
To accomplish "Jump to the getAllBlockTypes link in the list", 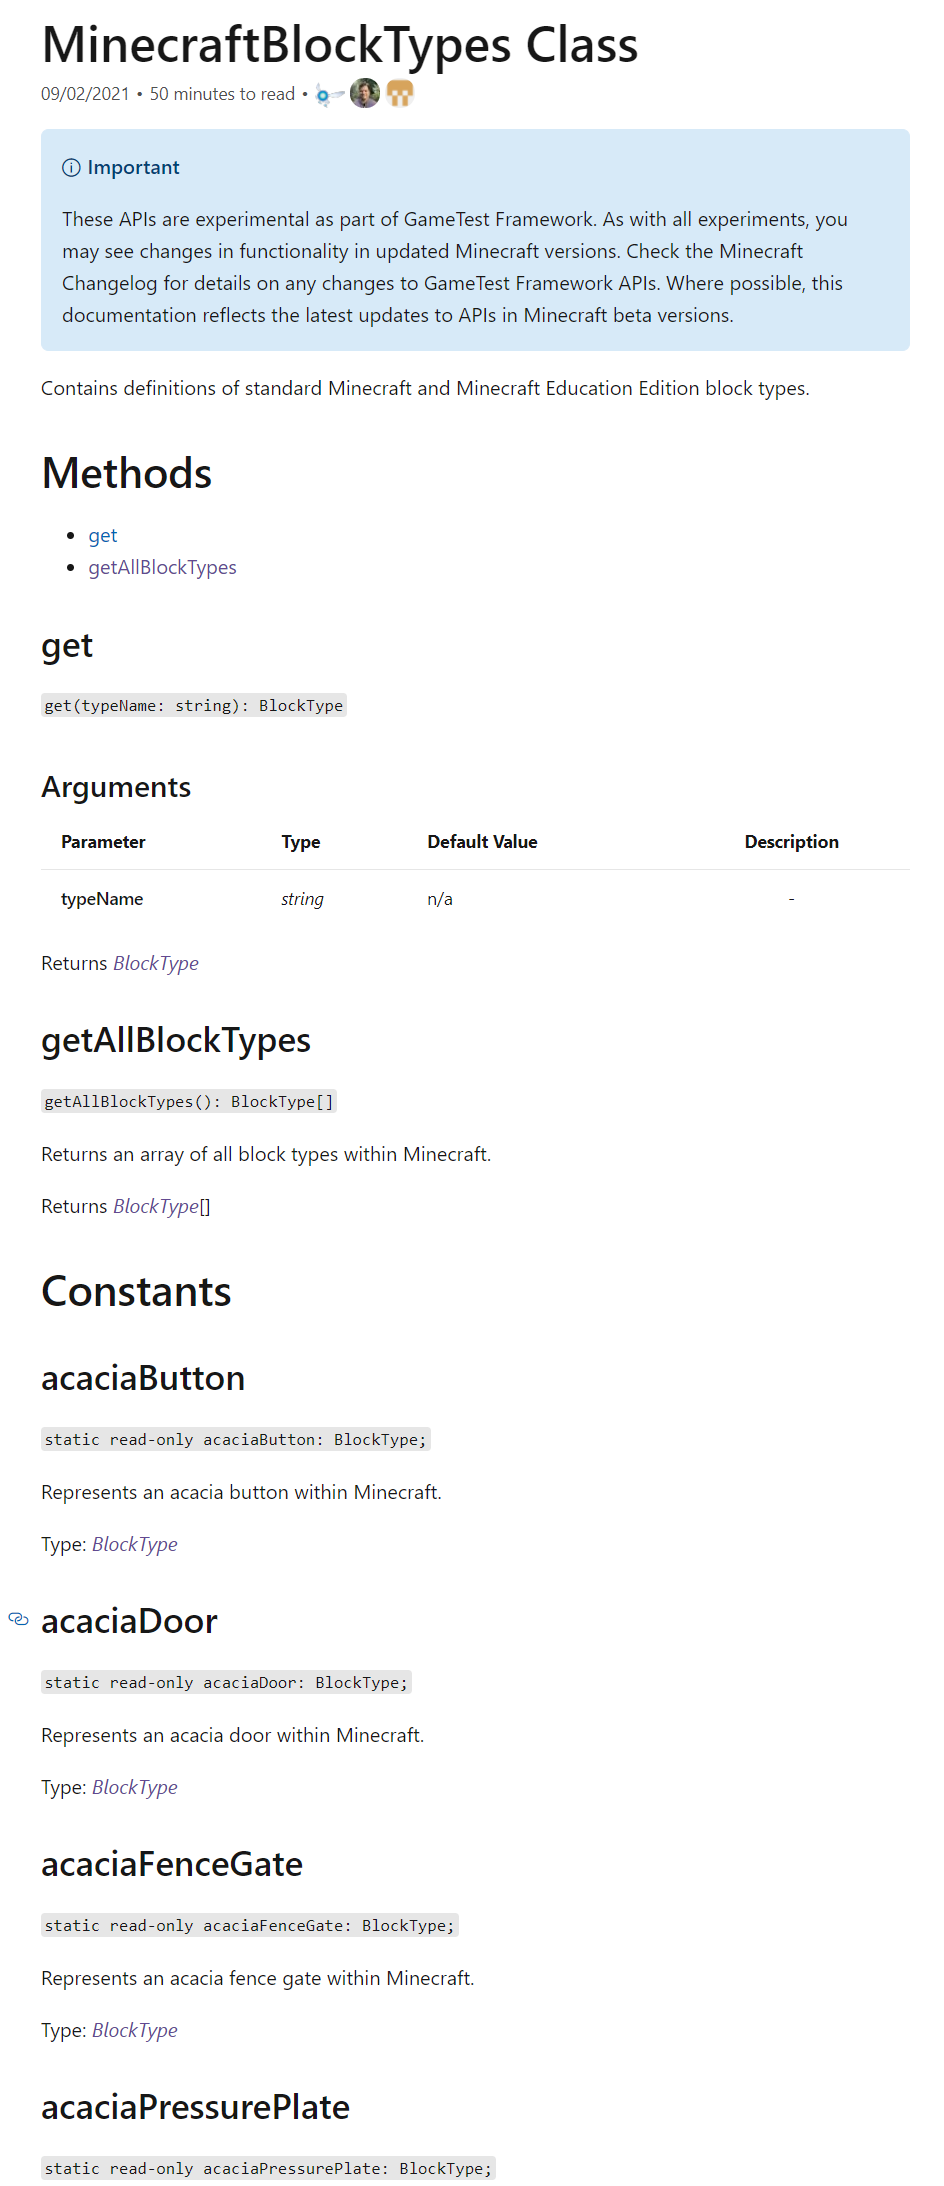I will pos(162,568).
